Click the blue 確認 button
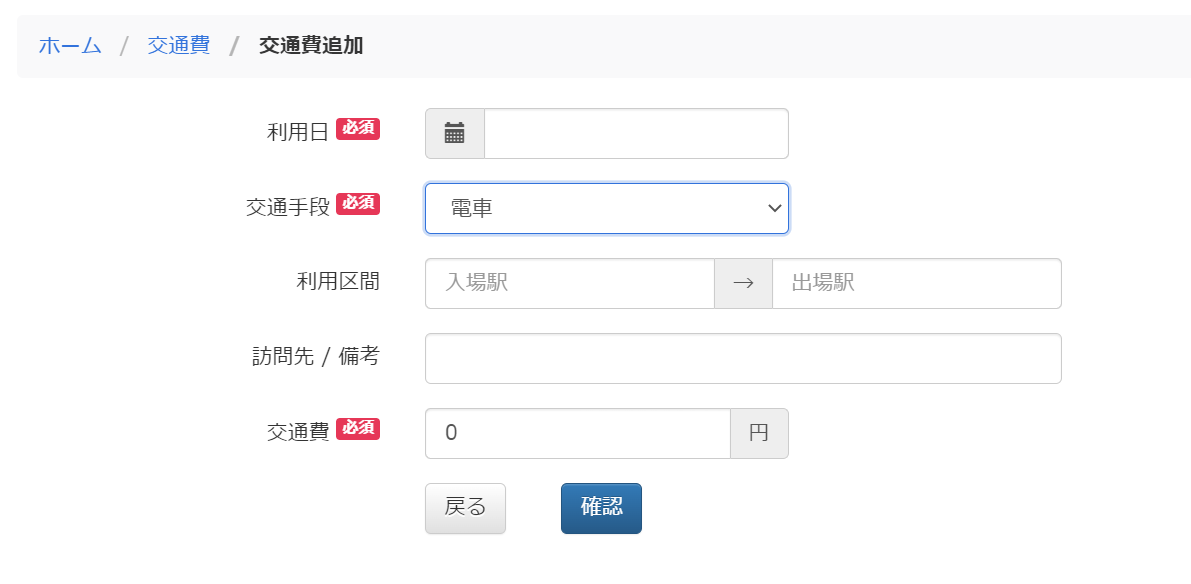Viewport: 1191px width, 584px height. pos(602,508)
